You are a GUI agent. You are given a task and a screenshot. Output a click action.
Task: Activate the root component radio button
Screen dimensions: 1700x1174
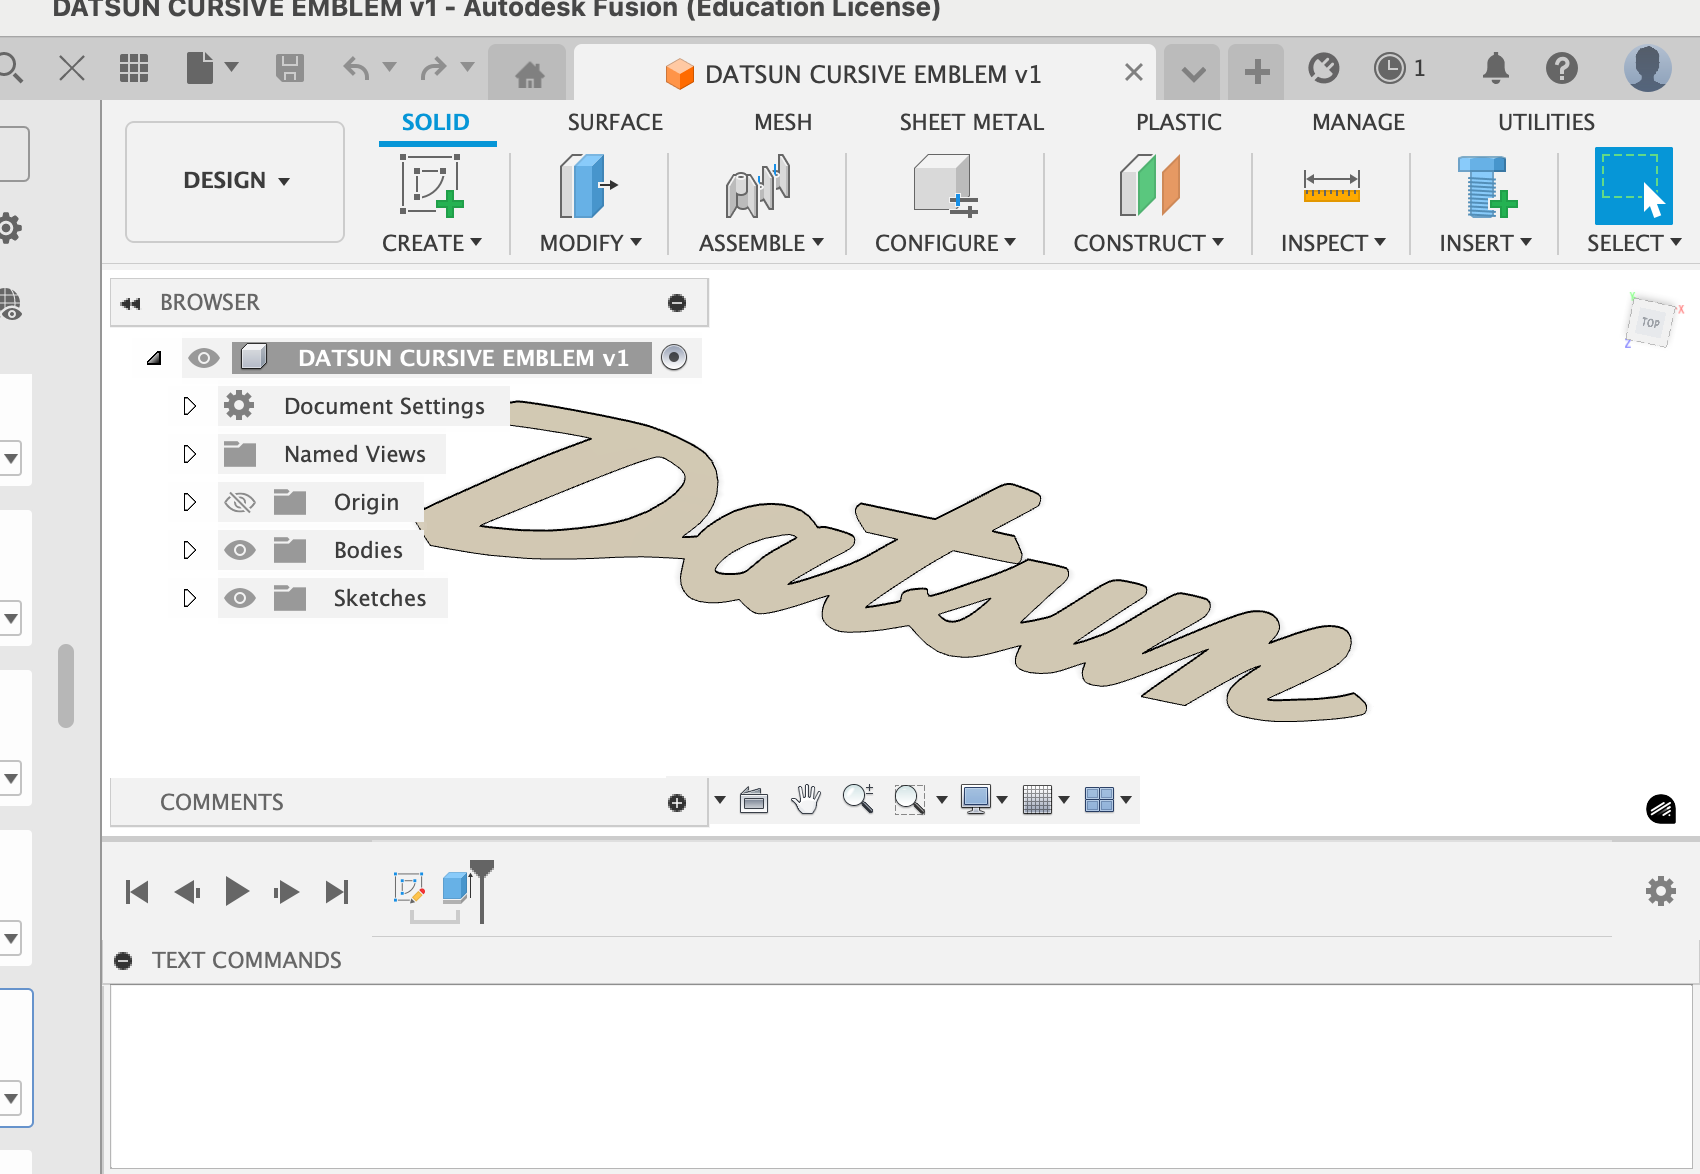pos(675,357)
